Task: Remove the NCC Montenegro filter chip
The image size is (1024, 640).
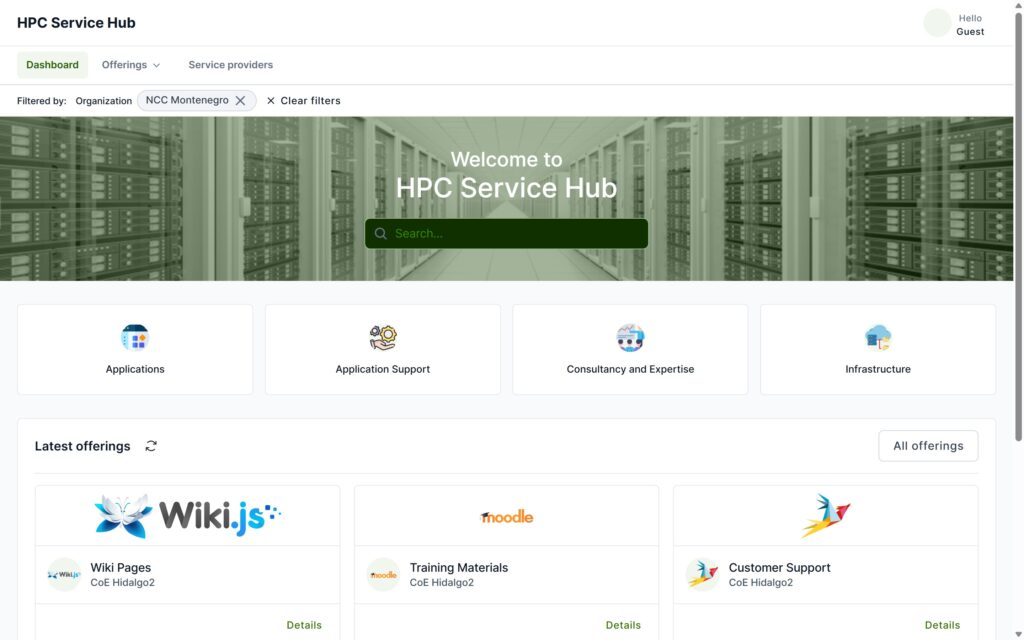Action: pos(240,101)
